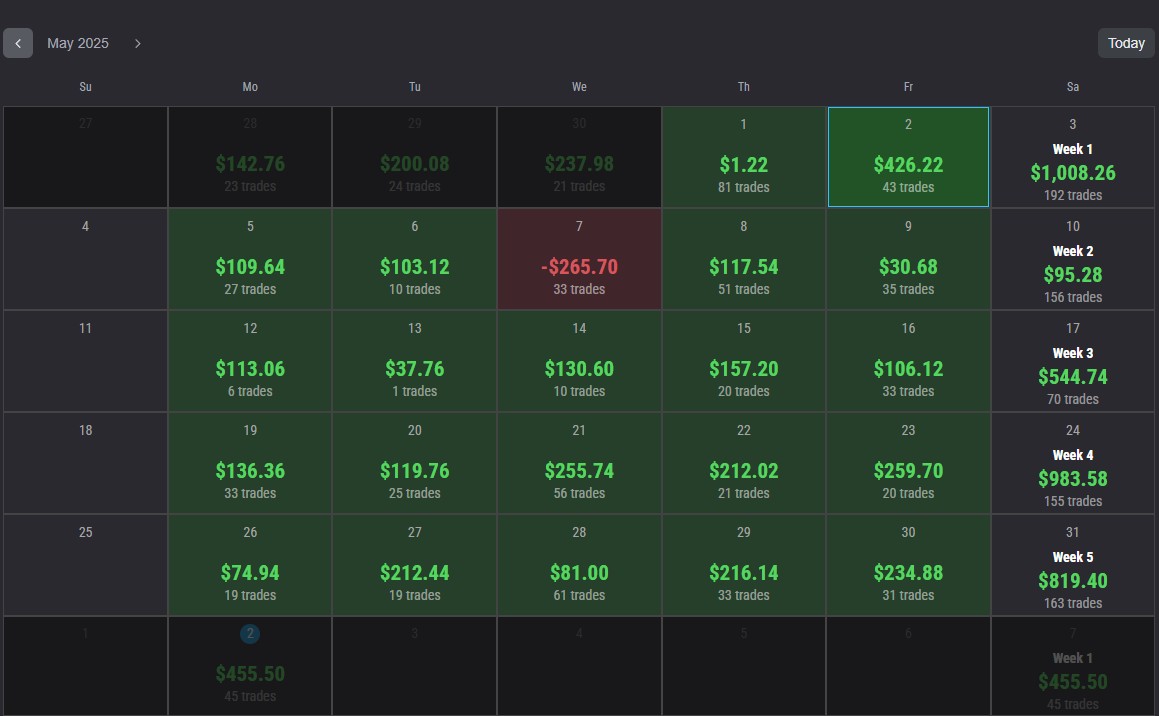The height and width of the screenshot is (716, 1159).
Task: Open Week 5 summary showing $819.40
Action: [x=1073, y=565]
